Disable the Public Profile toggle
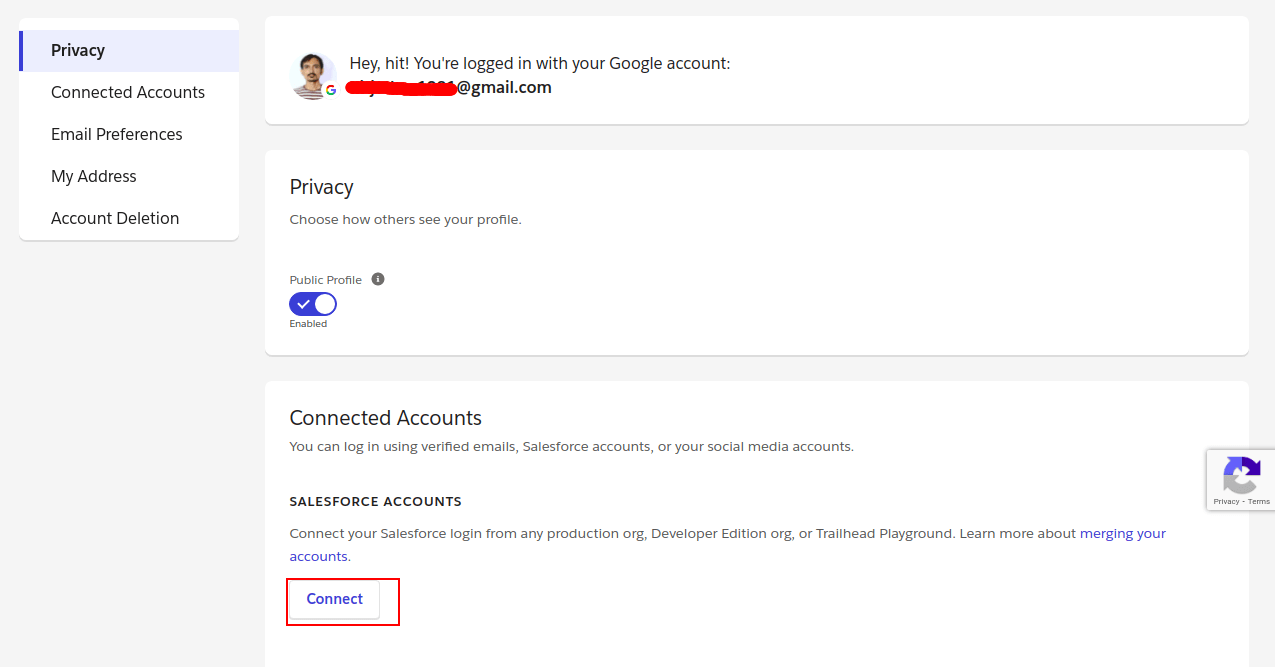The image size is (1275, 667). point(313,304)
